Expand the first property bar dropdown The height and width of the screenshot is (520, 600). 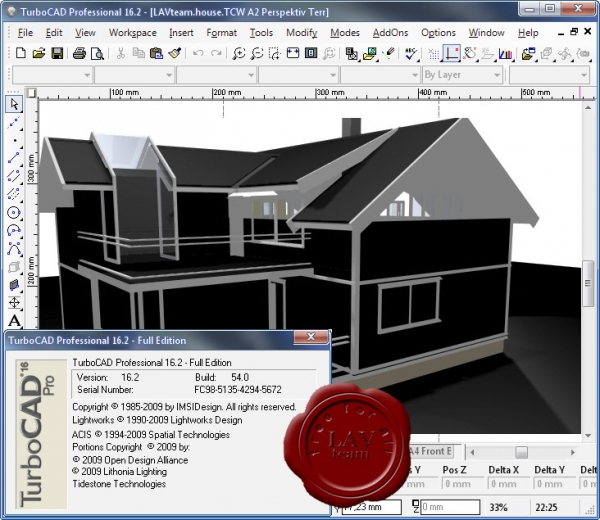coord(87,75)
